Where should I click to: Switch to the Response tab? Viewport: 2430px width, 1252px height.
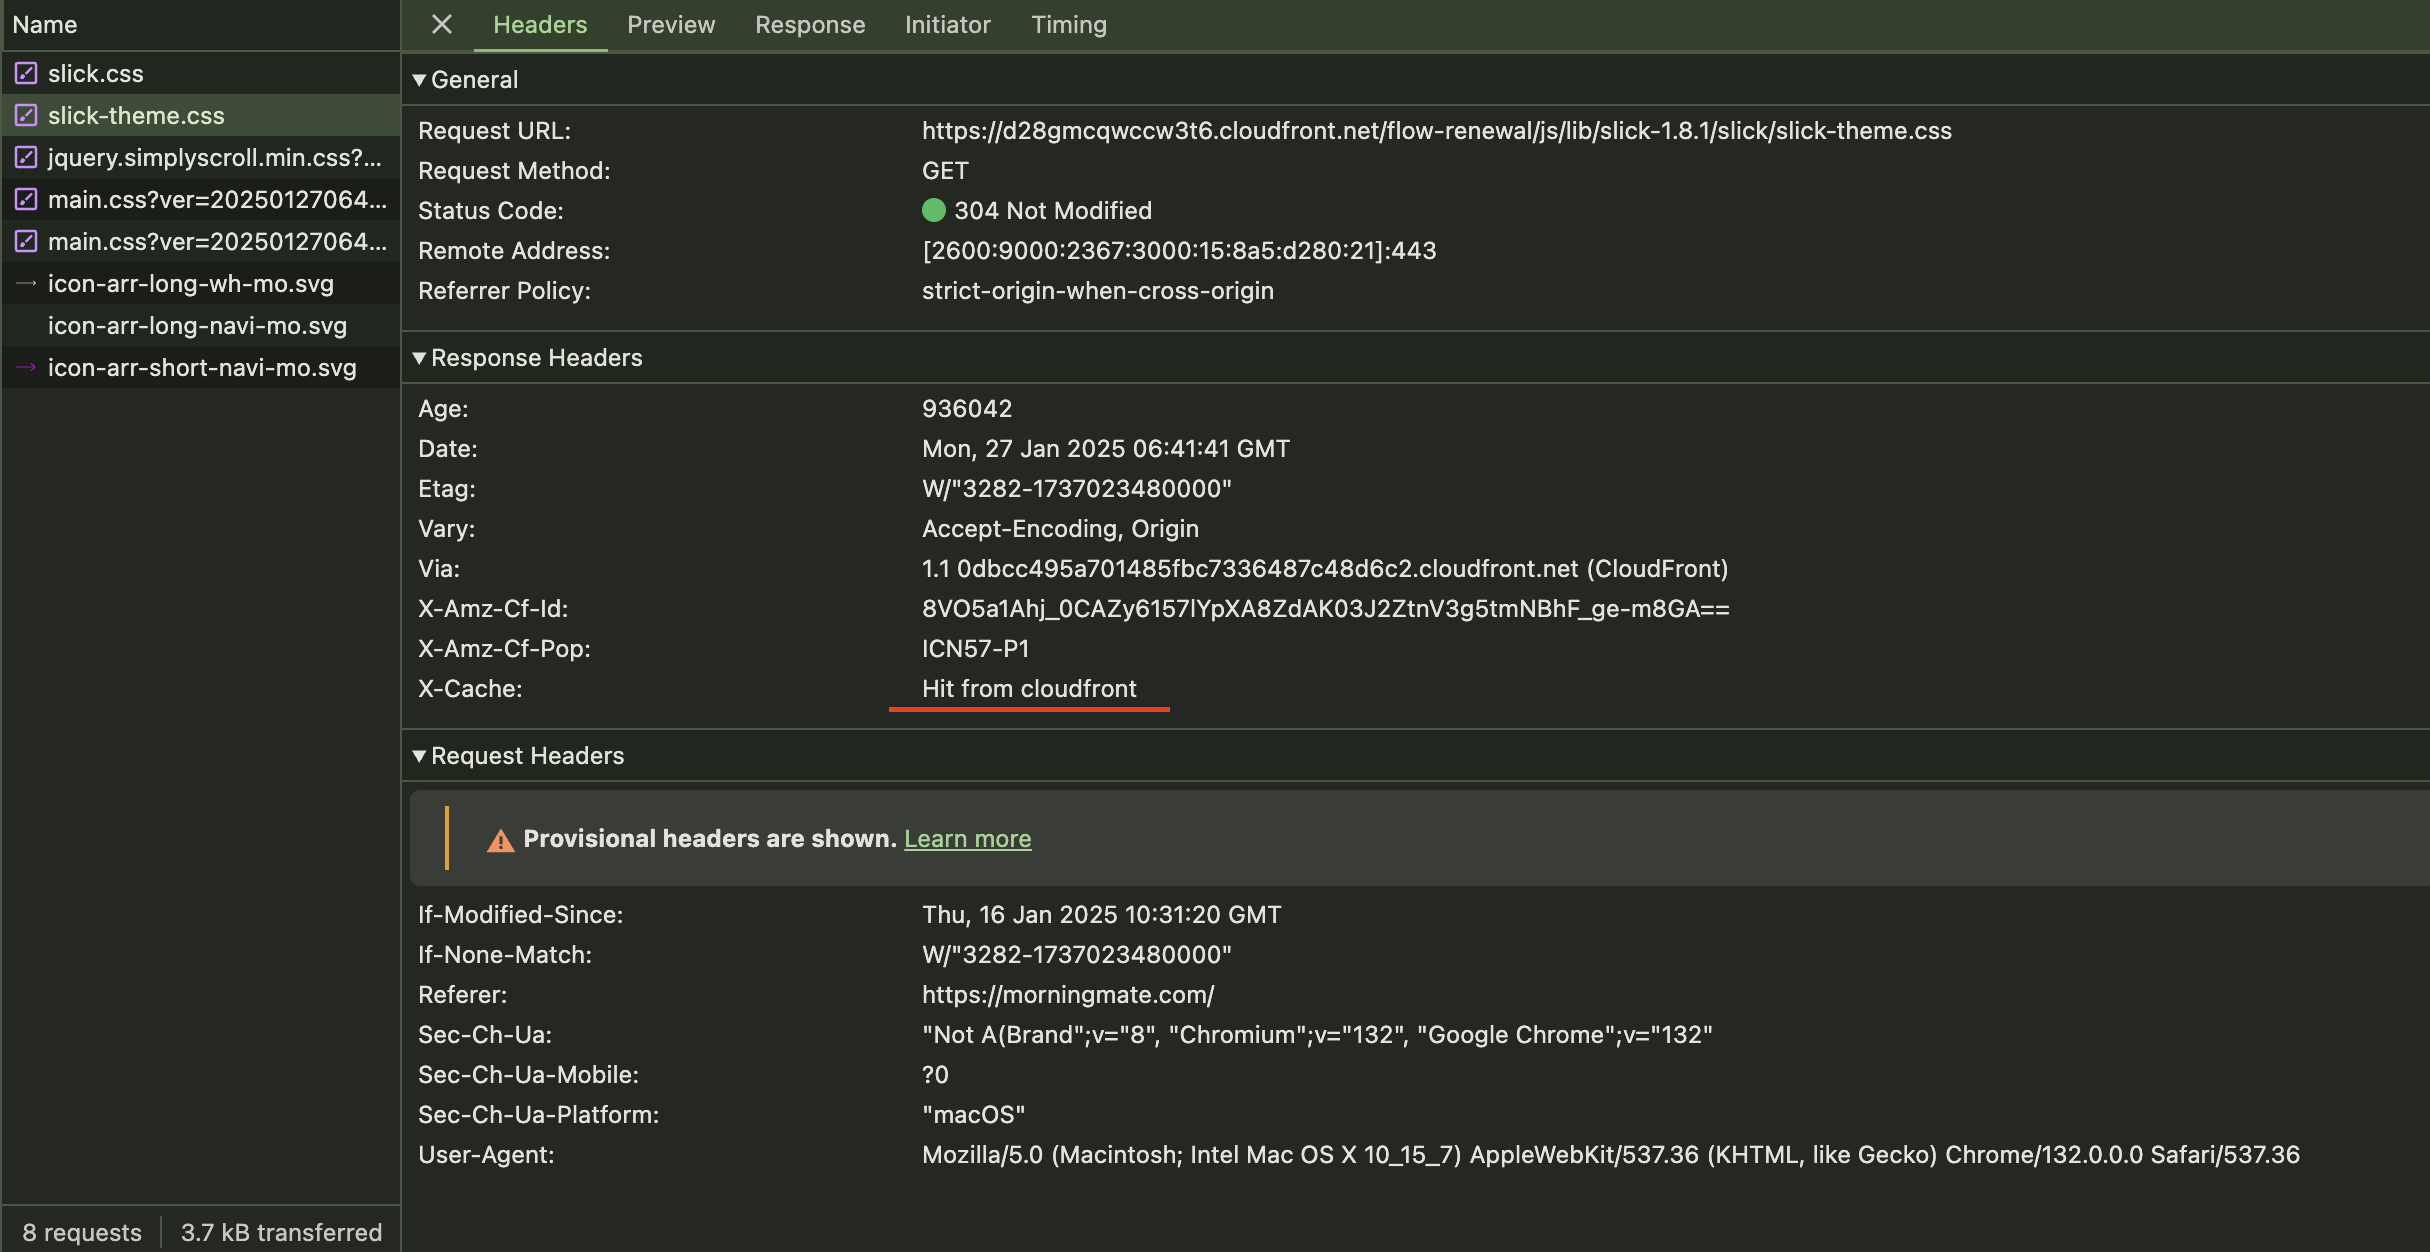coord(810,24)
